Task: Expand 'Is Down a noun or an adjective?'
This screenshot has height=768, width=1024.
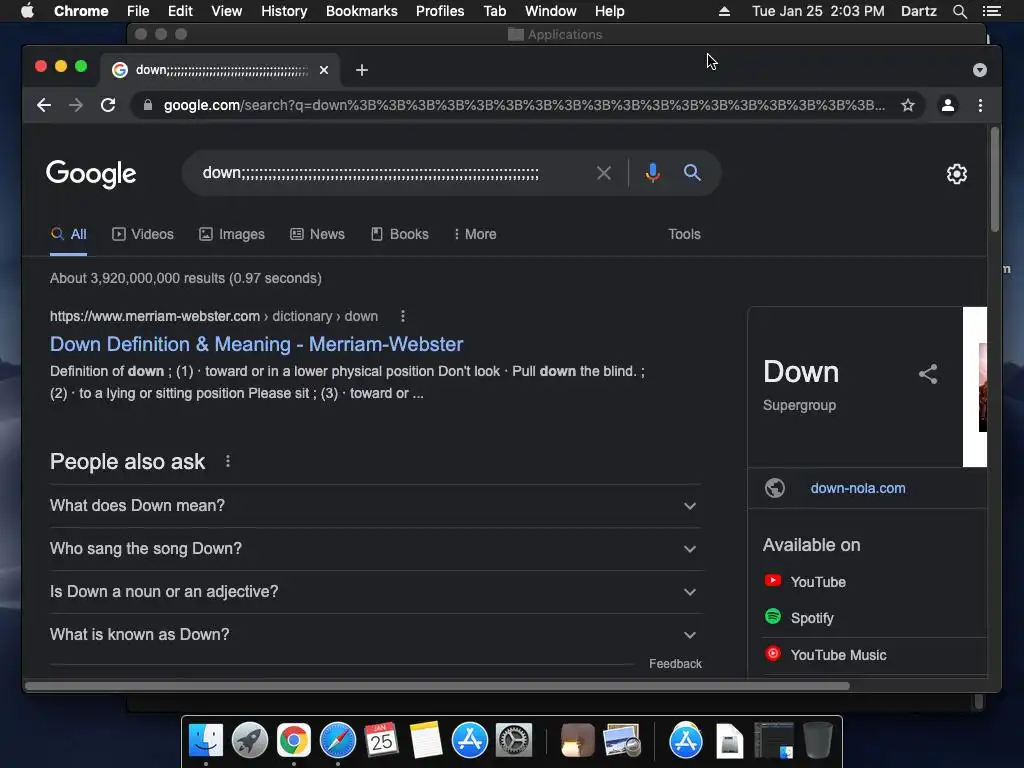Action: click(376, 592)
